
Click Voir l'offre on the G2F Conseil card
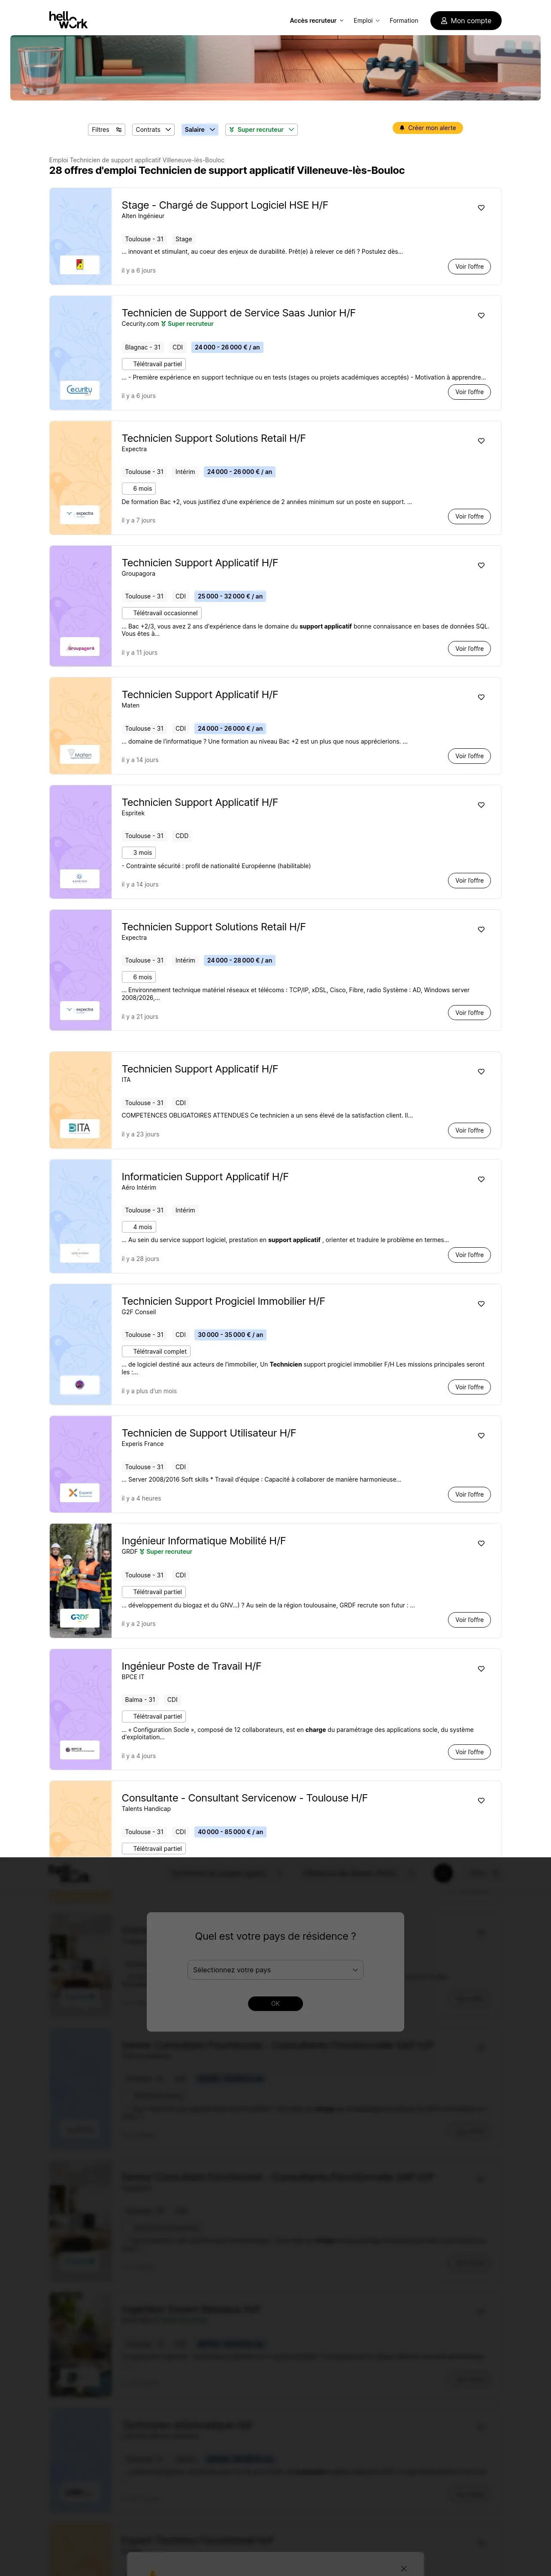(469, 1387)
